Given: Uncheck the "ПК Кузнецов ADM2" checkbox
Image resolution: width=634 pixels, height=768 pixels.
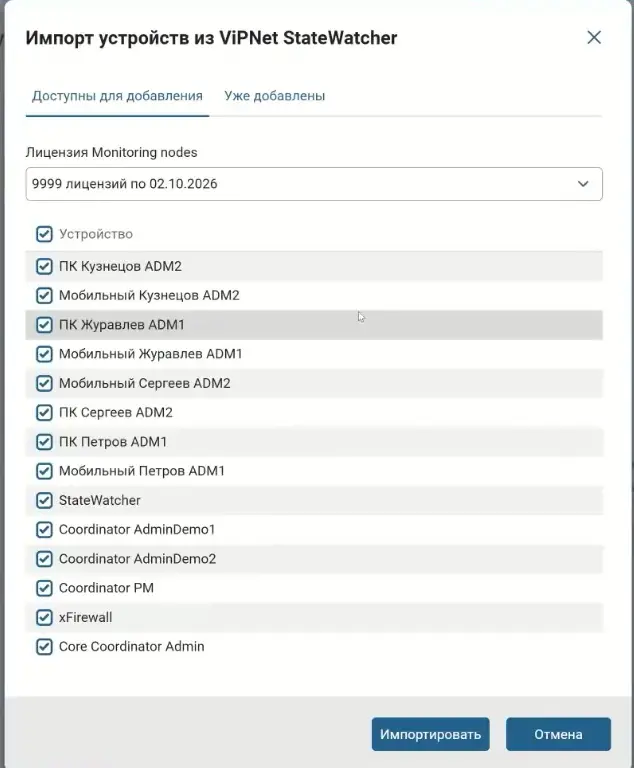Looking at the screenshot, I should (x=44, y=266).
